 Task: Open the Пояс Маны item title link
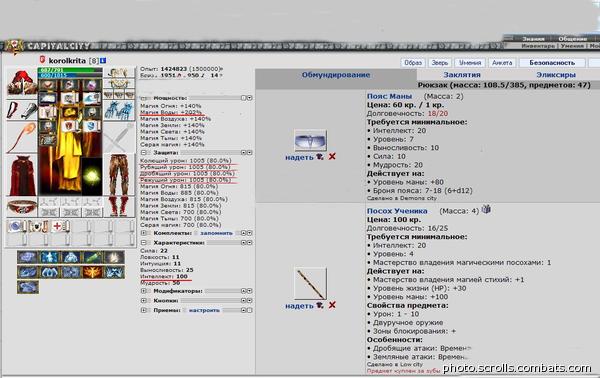pos(389,96)
